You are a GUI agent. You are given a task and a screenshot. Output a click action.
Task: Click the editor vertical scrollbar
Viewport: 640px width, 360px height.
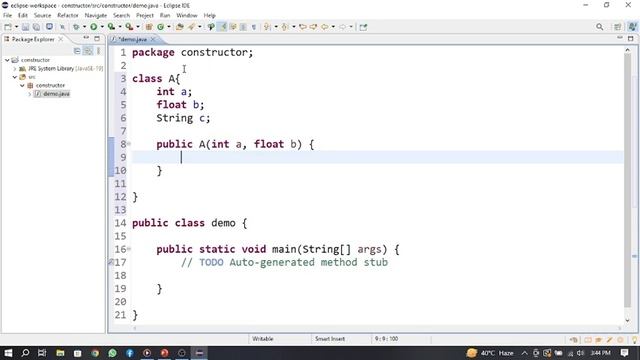pyautogui.click(x=627, y=180)
